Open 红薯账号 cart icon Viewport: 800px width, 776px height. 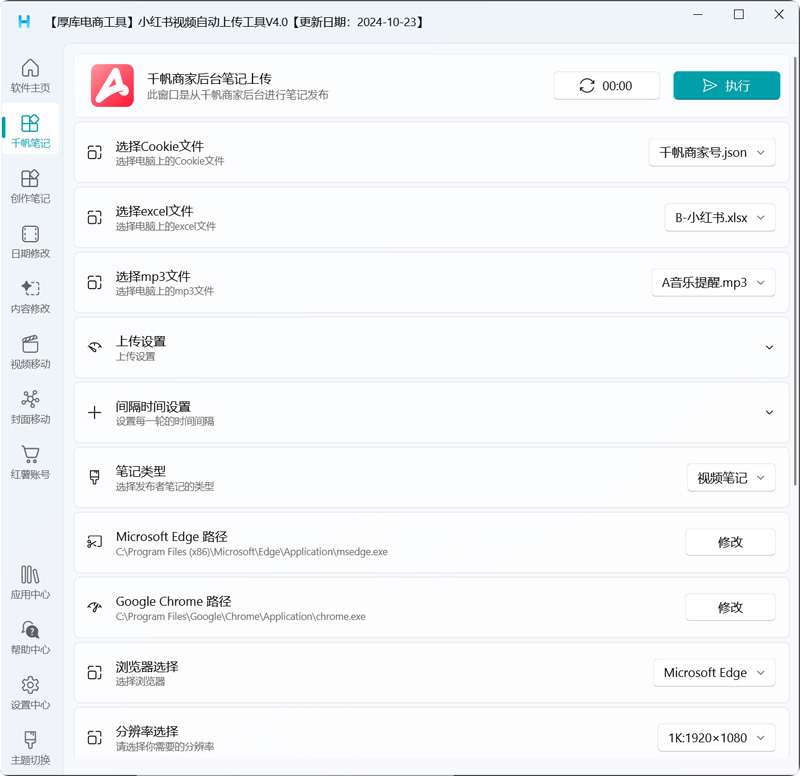point(30,455)
